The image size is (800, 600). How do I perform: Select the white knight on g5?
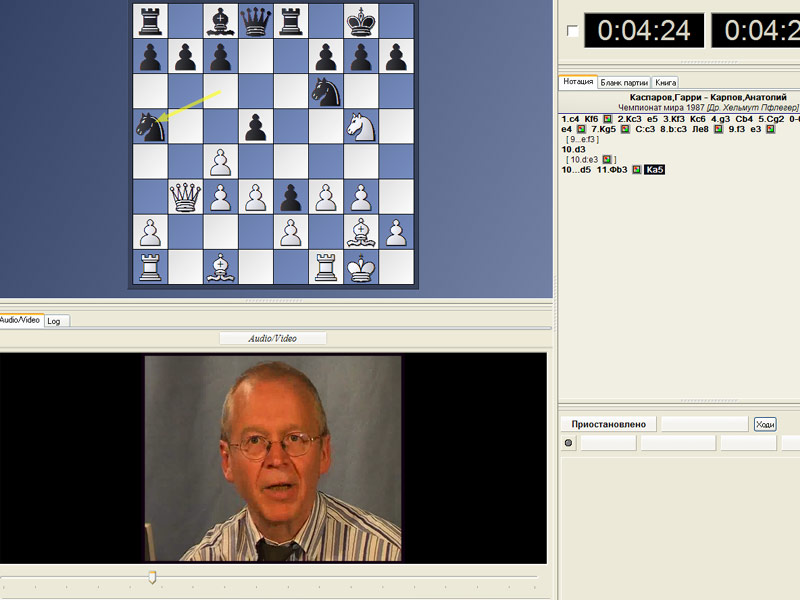(359, 126)
